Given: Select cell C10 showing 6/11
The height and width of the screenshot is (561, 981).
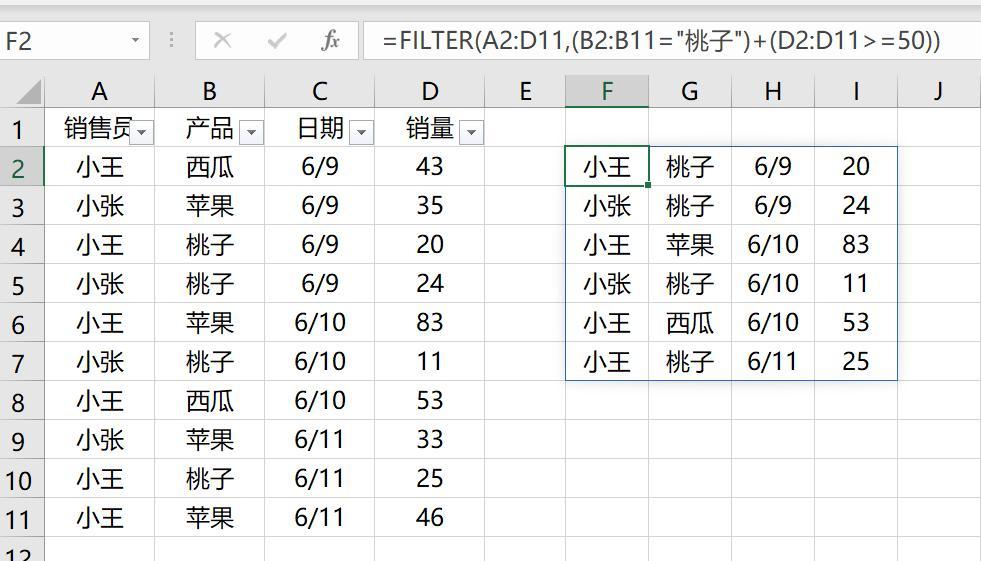Looking at the screenshot, I should pos(320,479).
